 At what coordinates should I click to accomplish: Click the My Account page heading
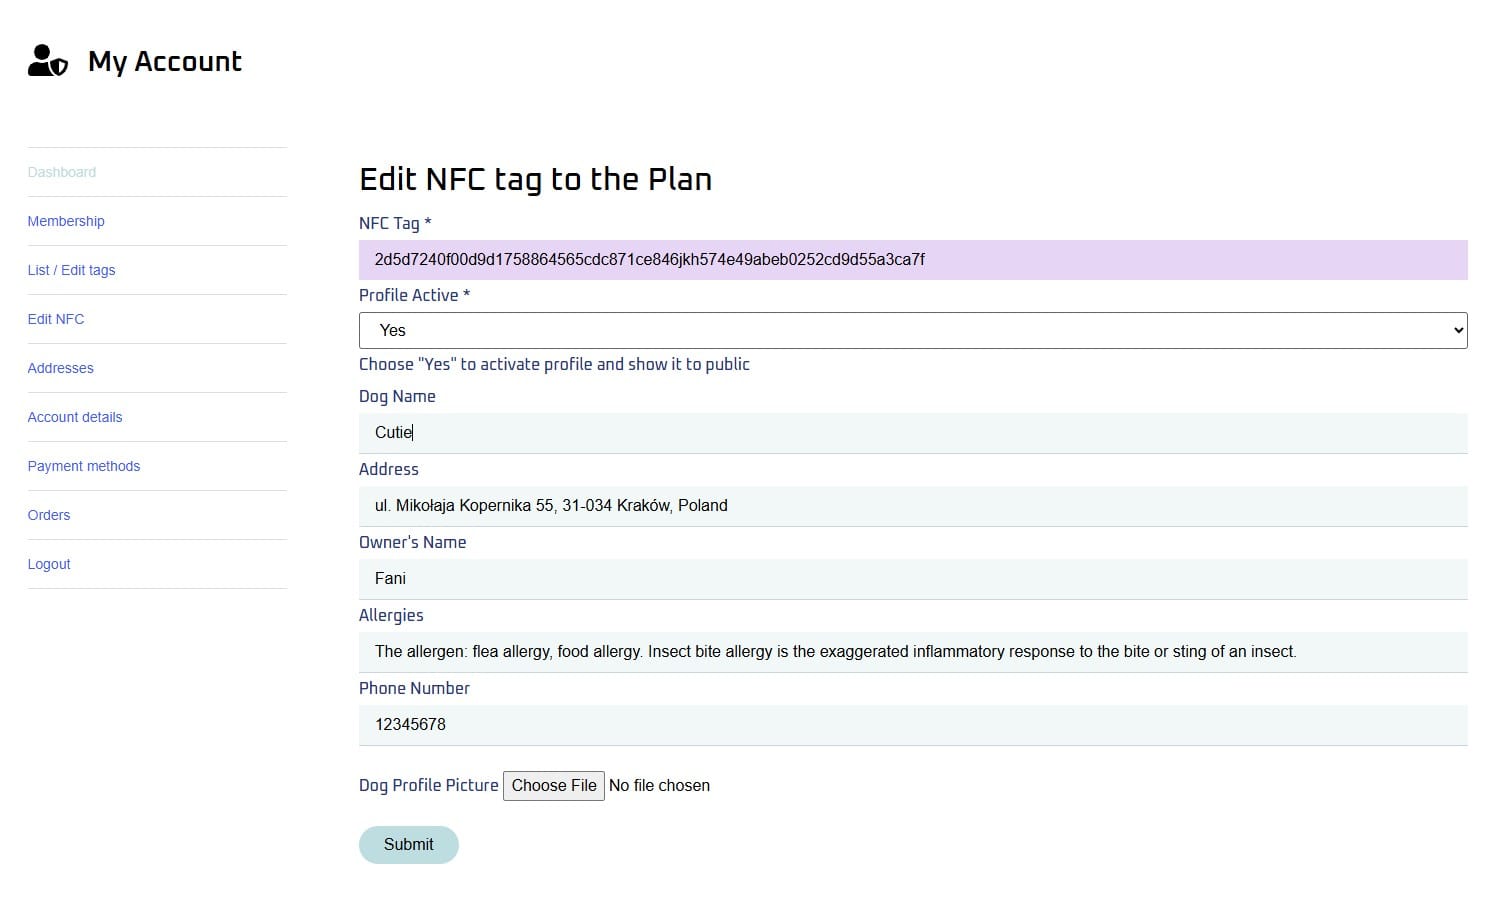(165, 62)
